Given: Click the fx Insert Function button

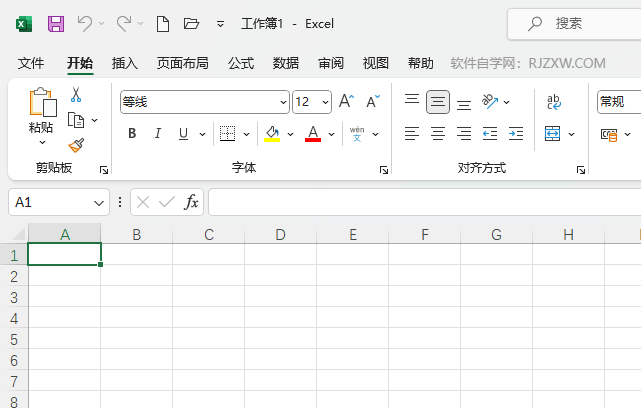Looking at the screenshot, I should point(191,202).
